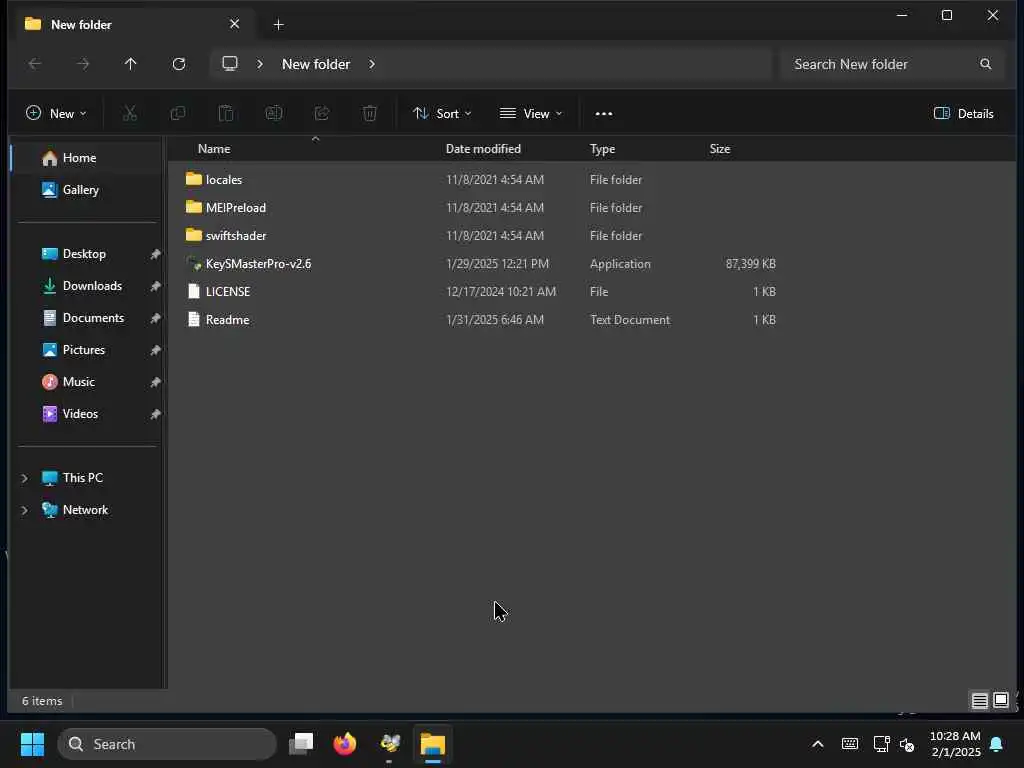Go back with the left arrow
This screenshot has height=768, width=1024.
pos(35,64)
